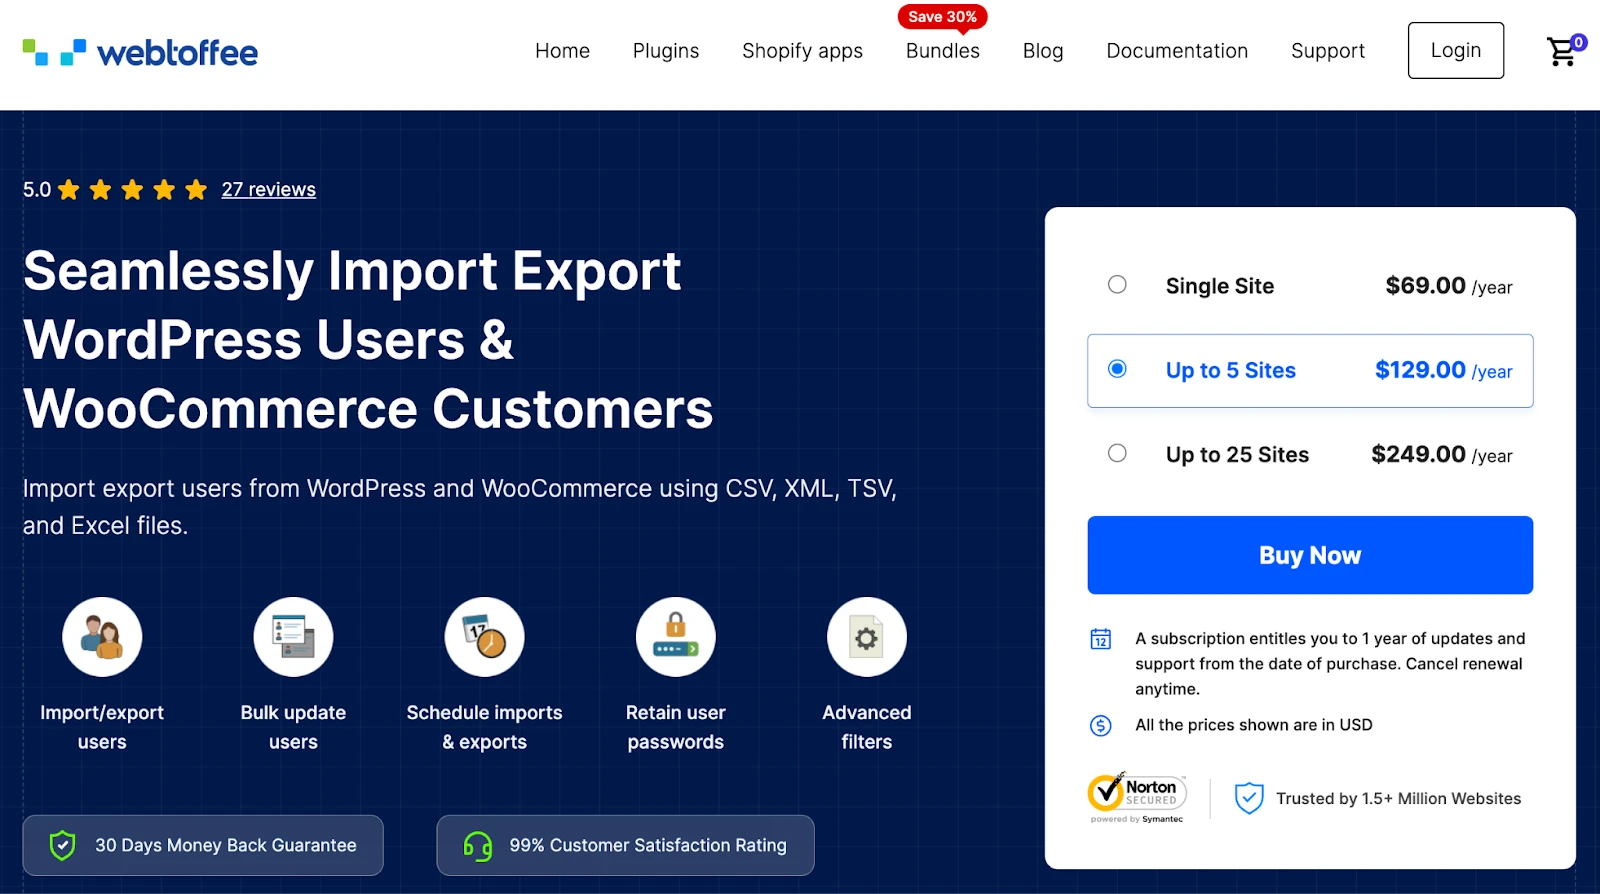Click the Login button

click(1456, 50)
